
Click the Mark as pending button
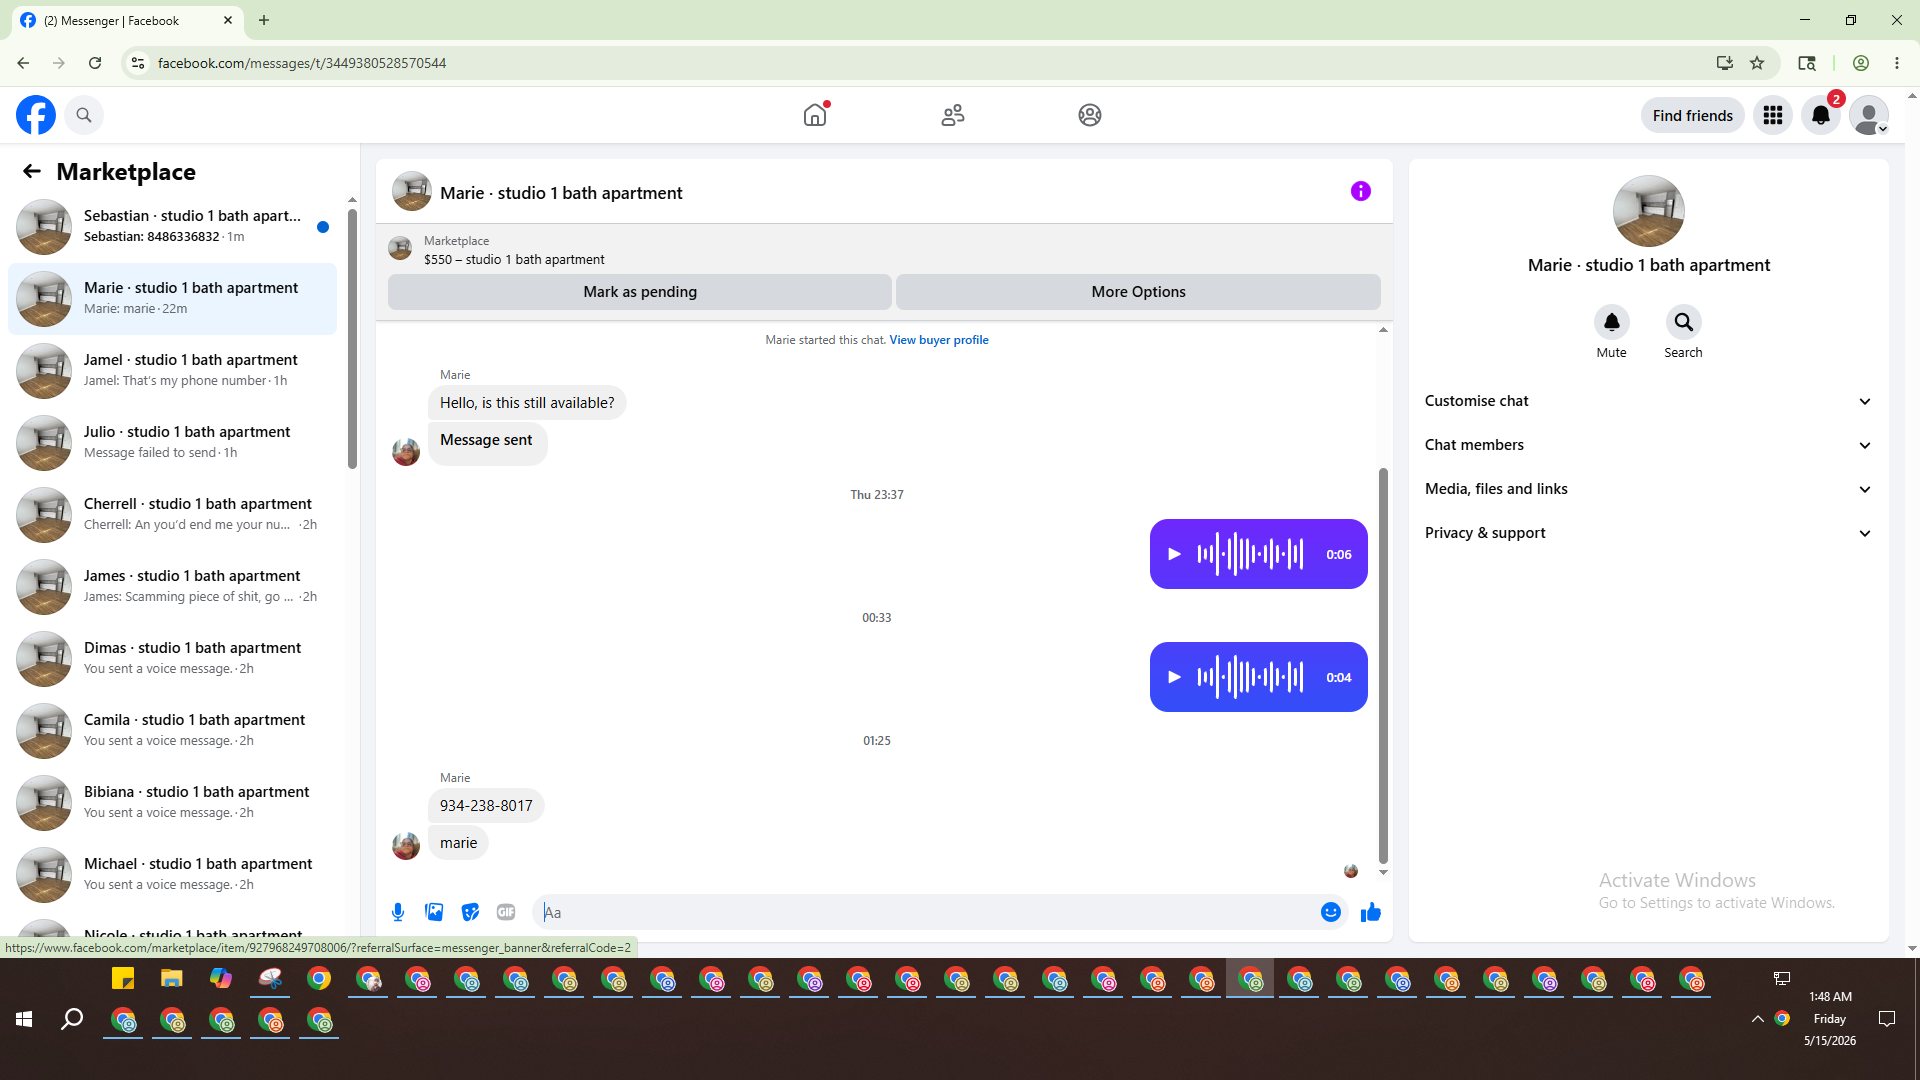[640, 292]
